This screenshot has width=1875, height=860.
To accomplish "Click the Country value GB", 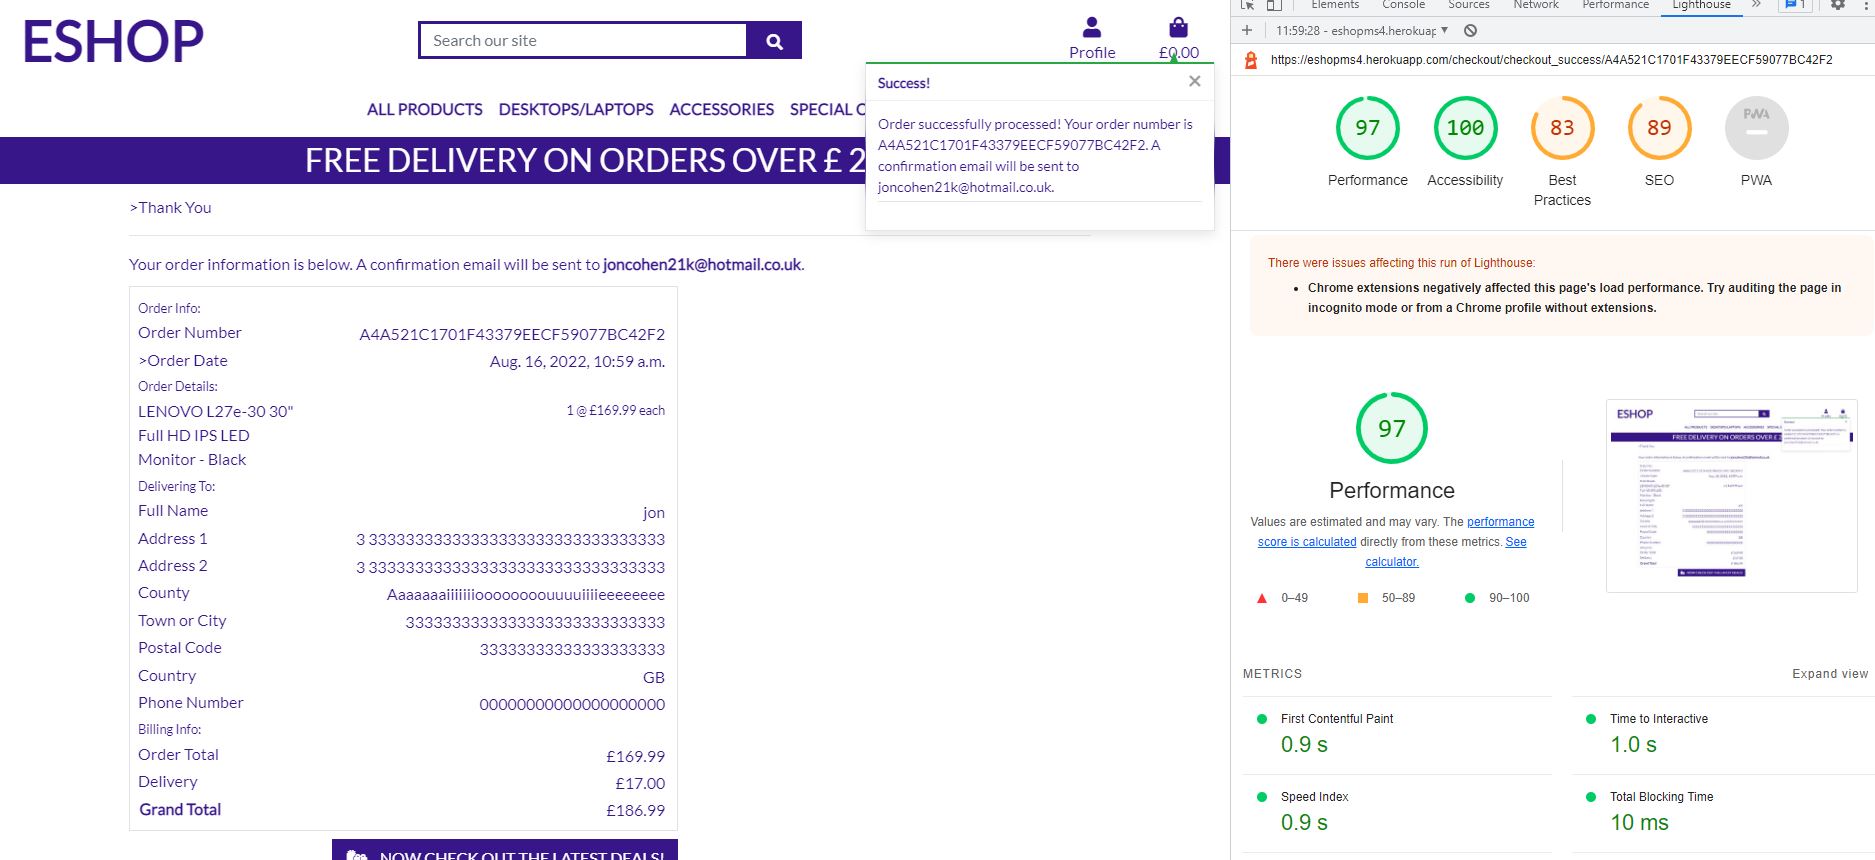I will [x=654, y=678].
